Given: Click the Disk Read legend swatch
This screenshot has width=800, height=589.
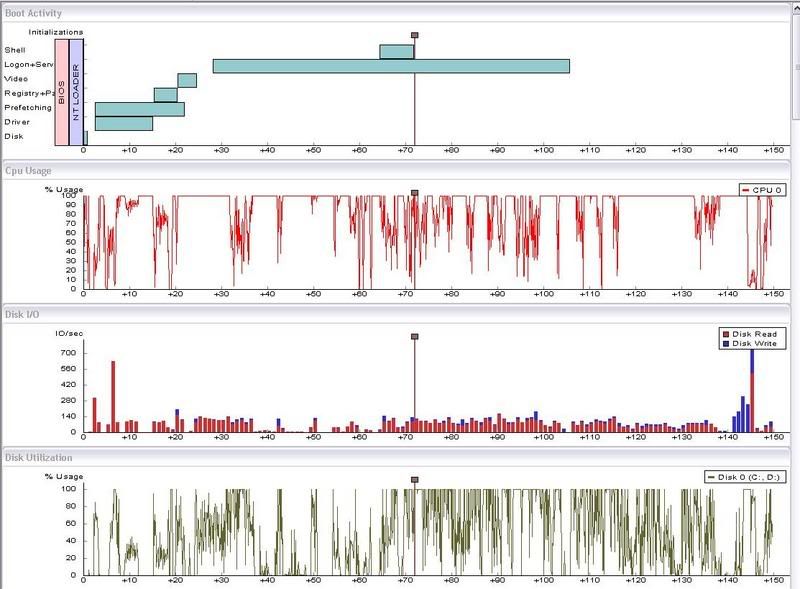Looking at the screenshot, I should (726, 334).
